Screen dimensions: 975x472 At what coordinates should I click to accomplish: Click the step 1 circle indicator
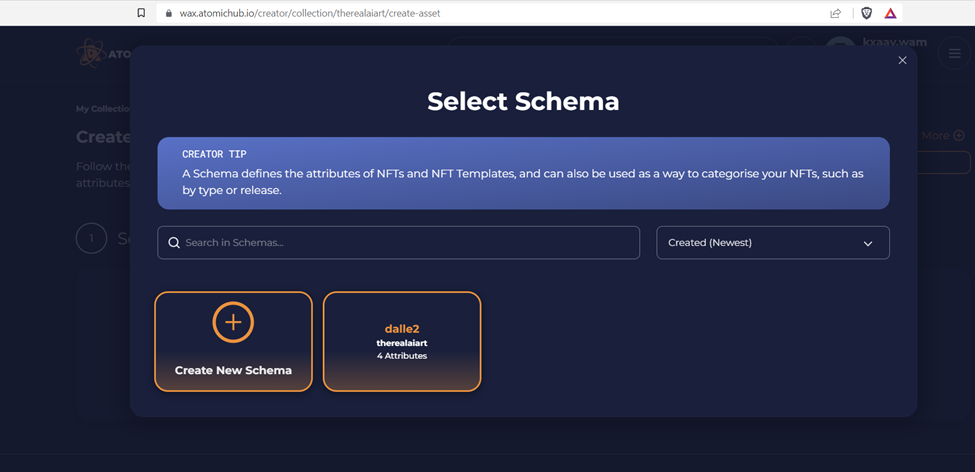[91, 238]
